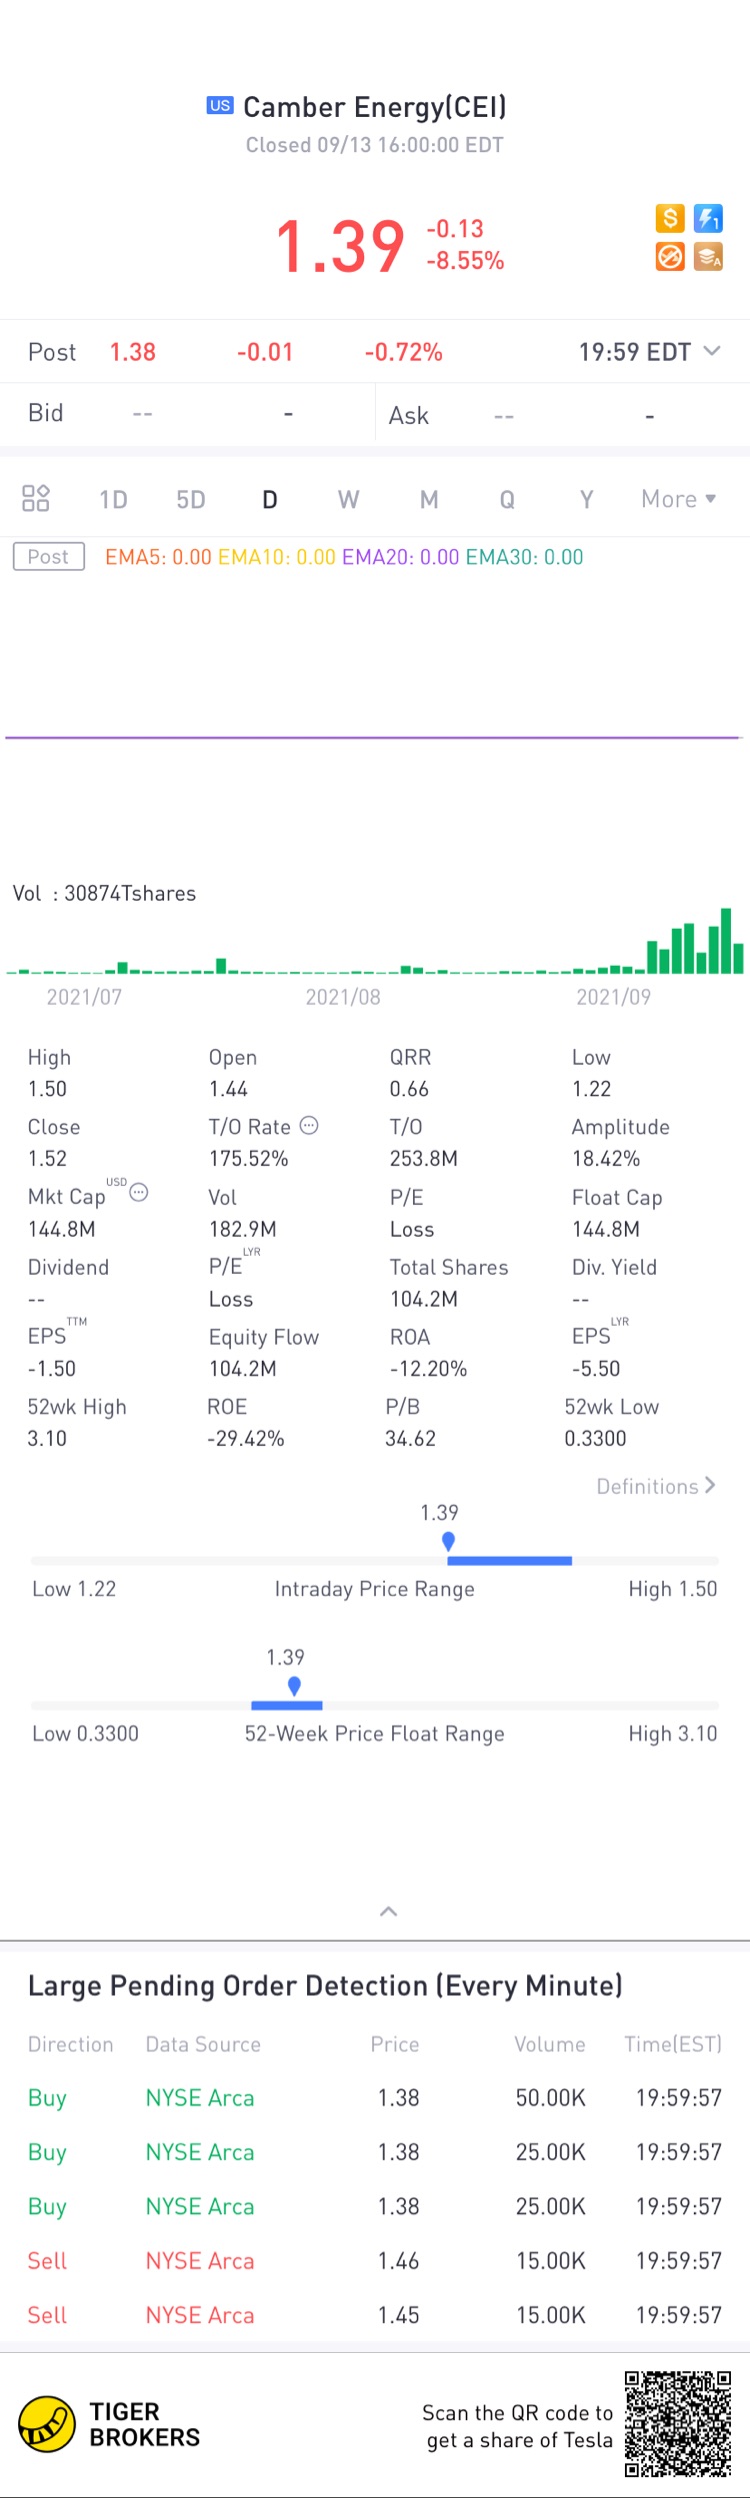
Task: Tap the first Buy order row
Action: 375,2097
